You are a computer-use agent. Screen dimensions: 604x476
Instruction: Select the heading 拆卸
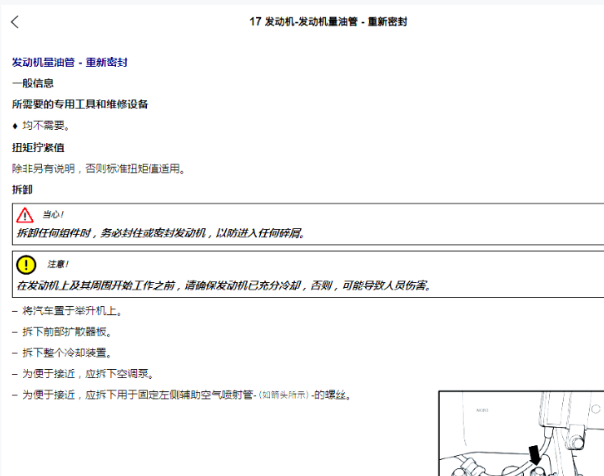click(22, 189)
